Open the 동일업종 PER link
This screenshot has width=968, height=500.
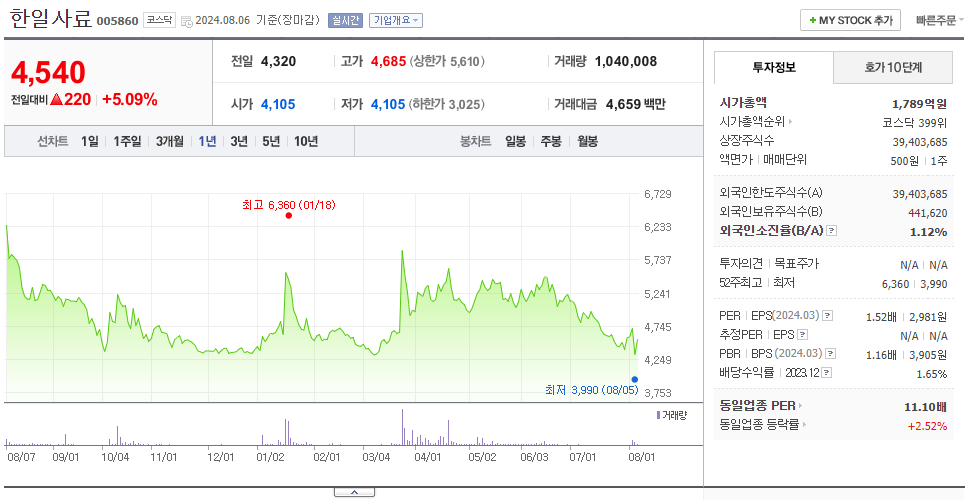click(x=761, y=406)
